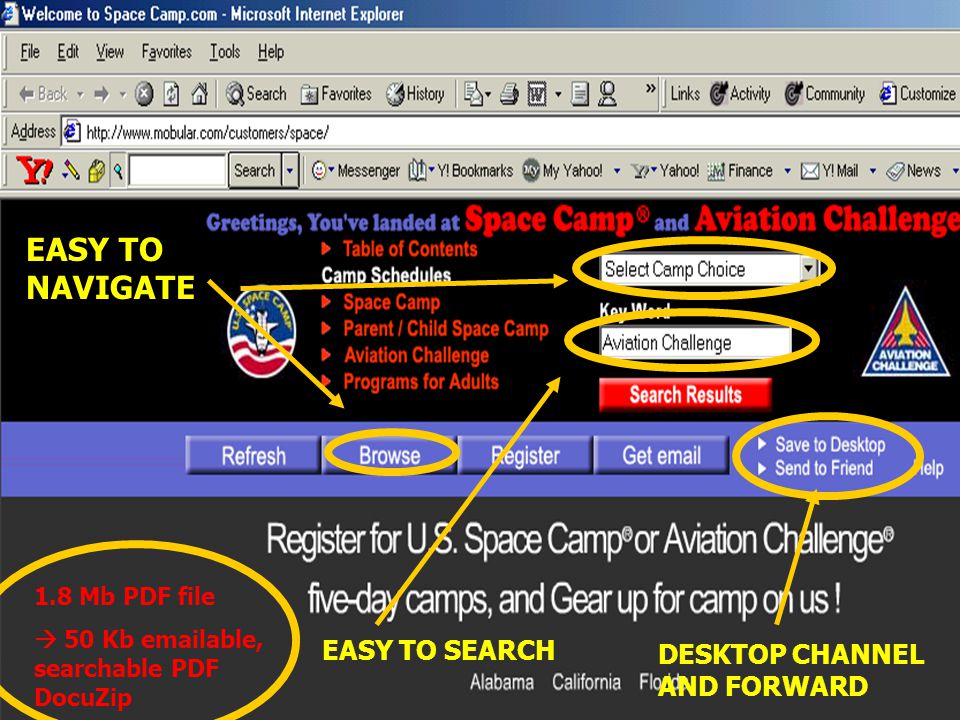The image size is (960, 720).
Task: Select the Alabama location link
Action: point(501,682)
